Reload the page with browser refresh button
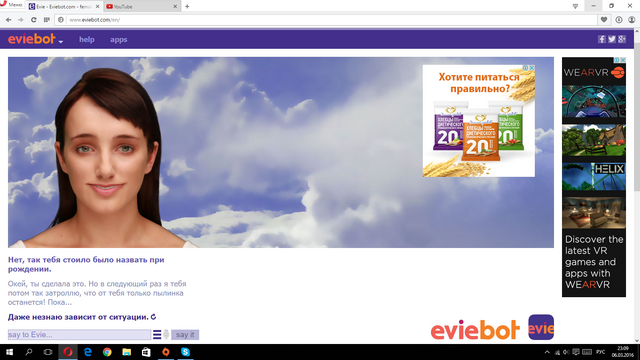Image resolution: width=640 pixels, height=360 pixels. (33, 20)
